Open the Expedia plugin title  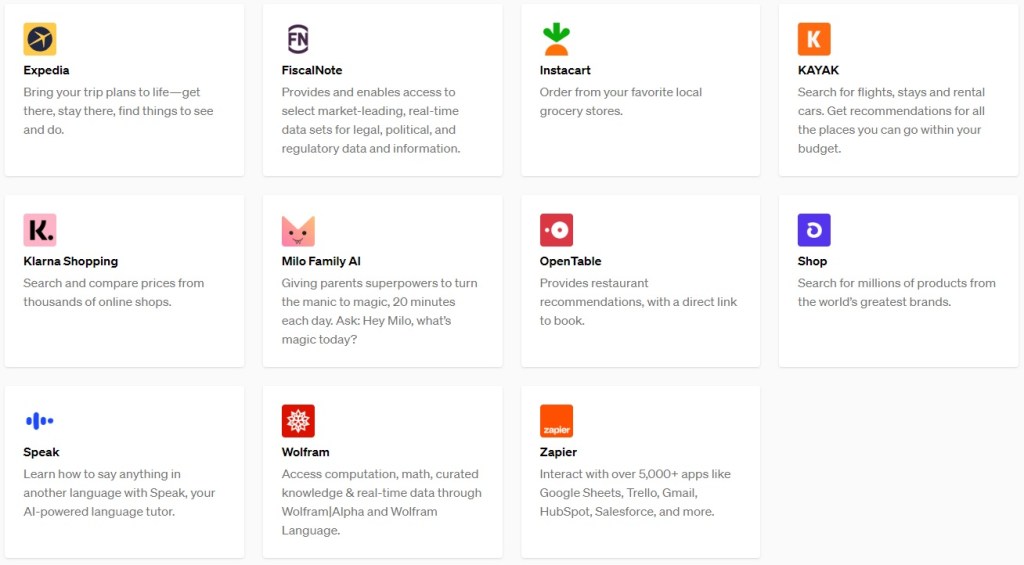tap(46, 70)
